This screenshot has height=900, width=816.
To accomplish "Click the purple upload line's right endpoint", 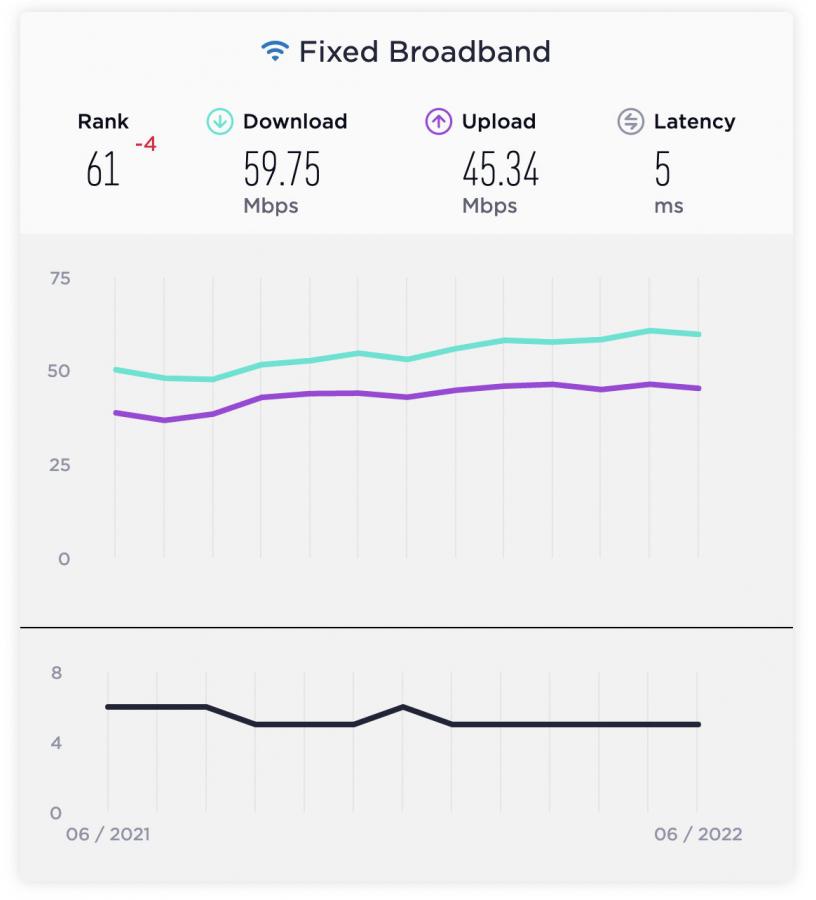I will point(699,388).
